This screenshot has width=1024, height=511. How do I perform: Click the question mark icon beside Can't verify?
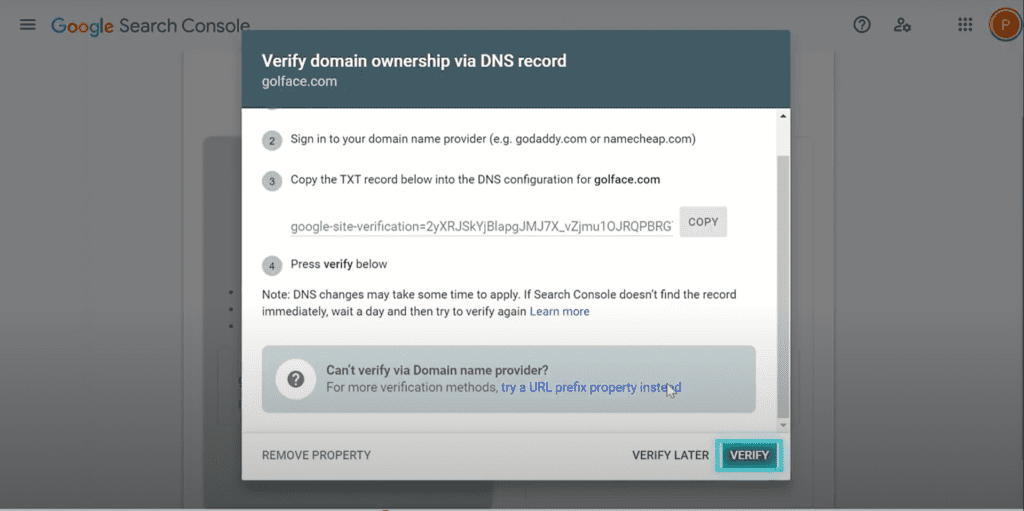tap(296, 379)
